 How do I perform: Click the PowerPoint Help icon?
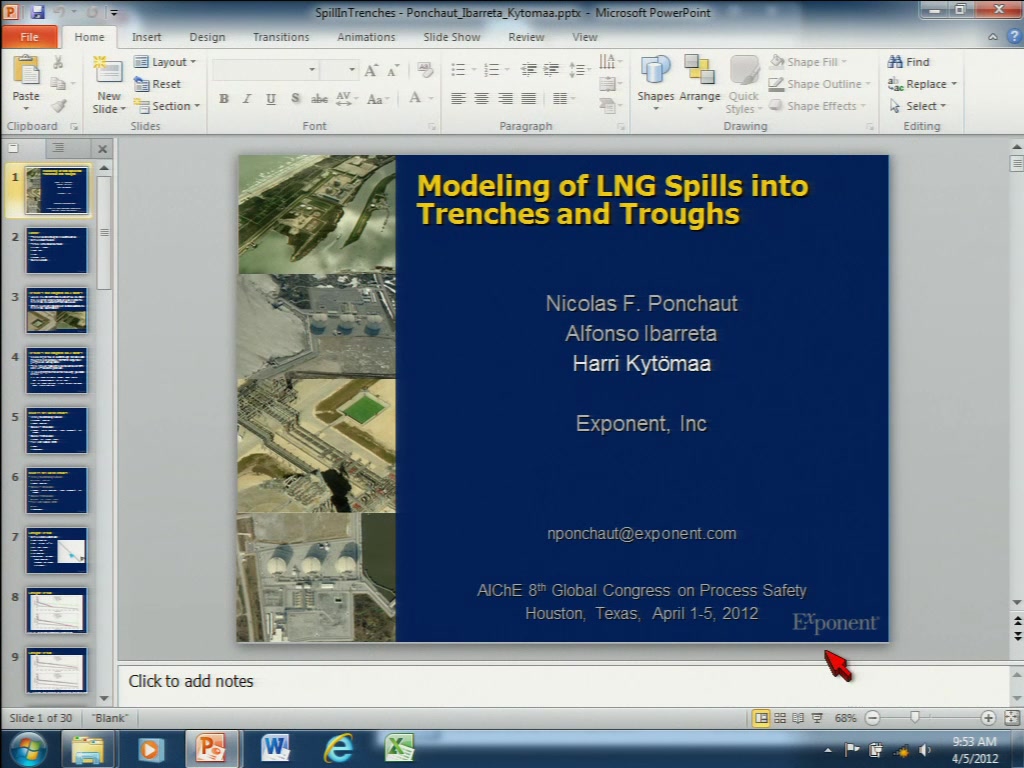[1014, 37]
